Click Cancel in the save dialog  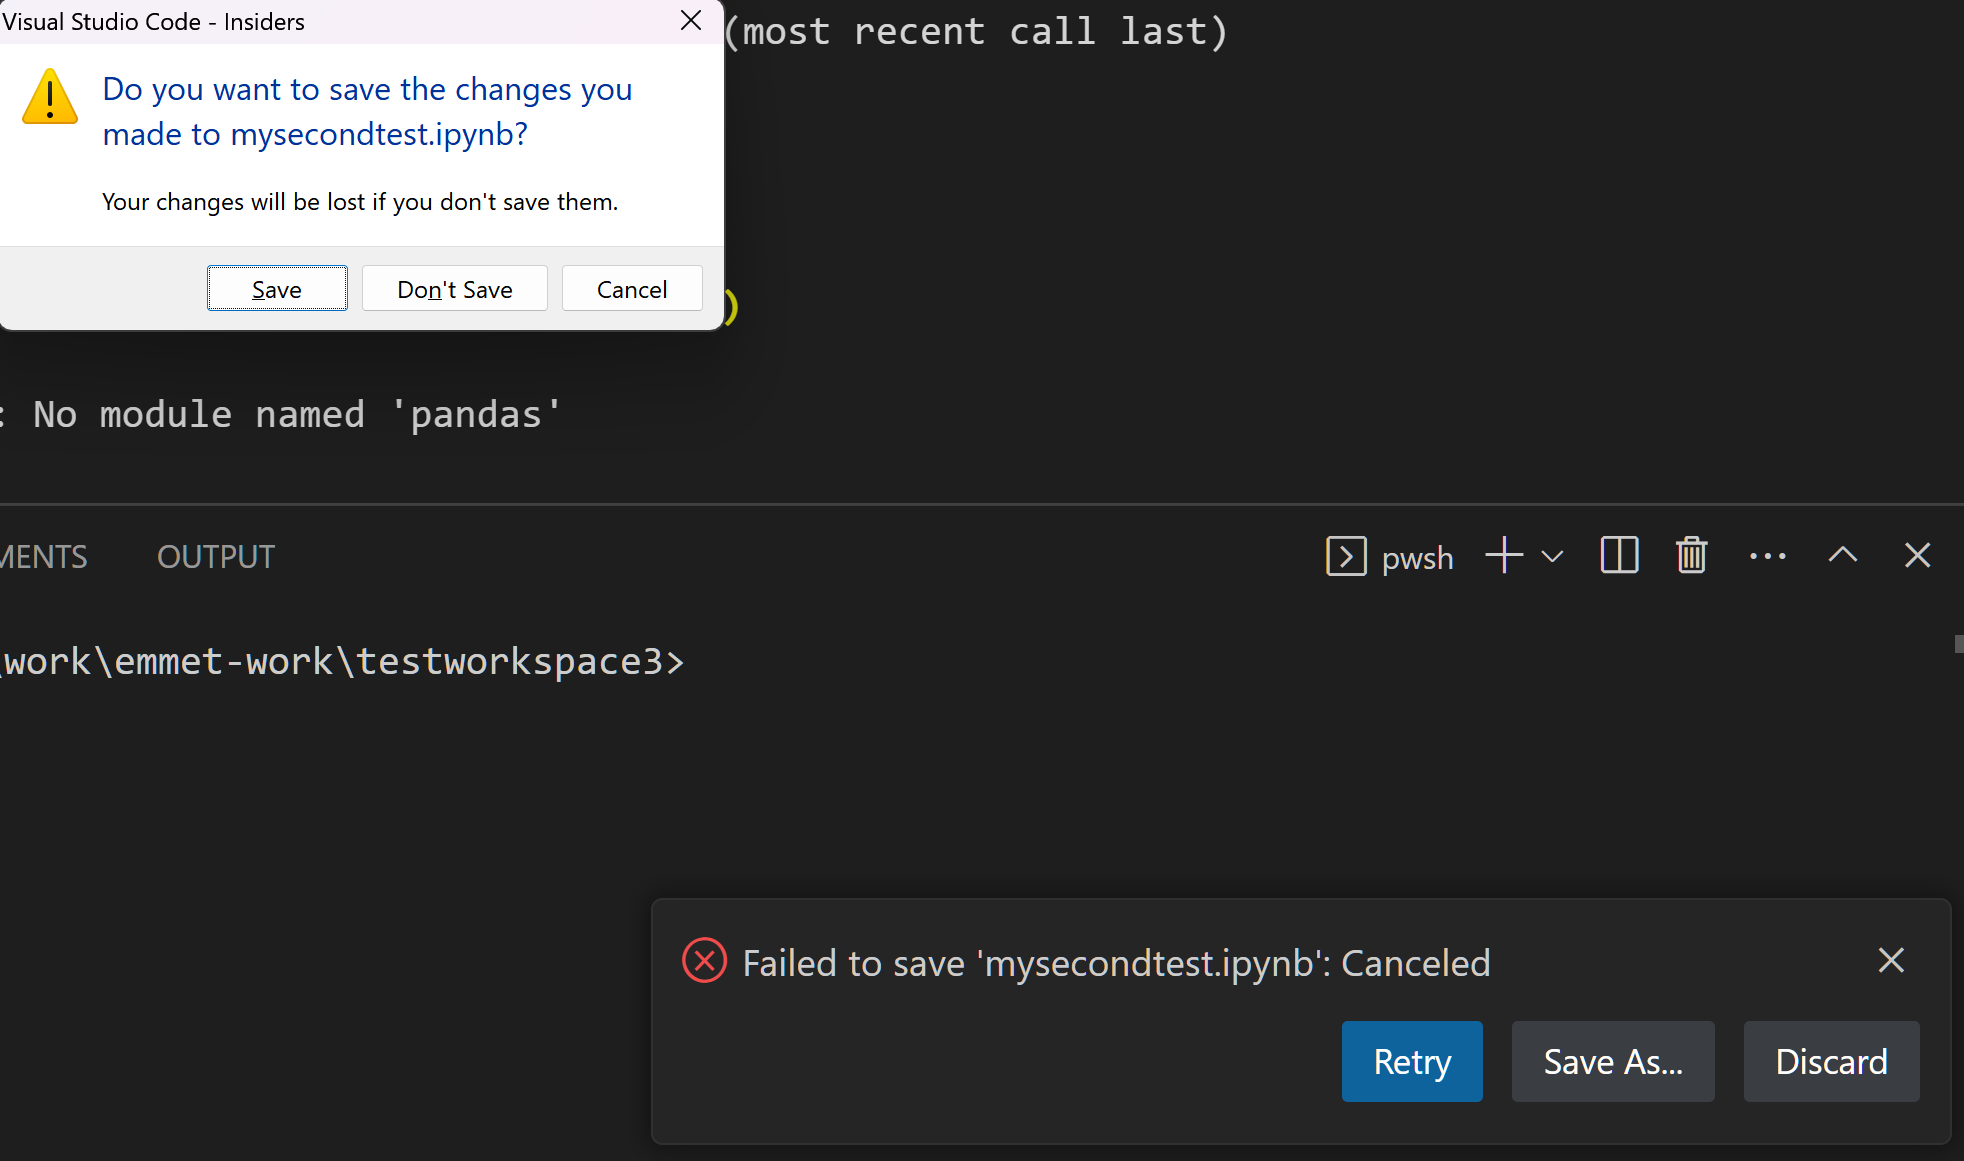pos(631,289)
